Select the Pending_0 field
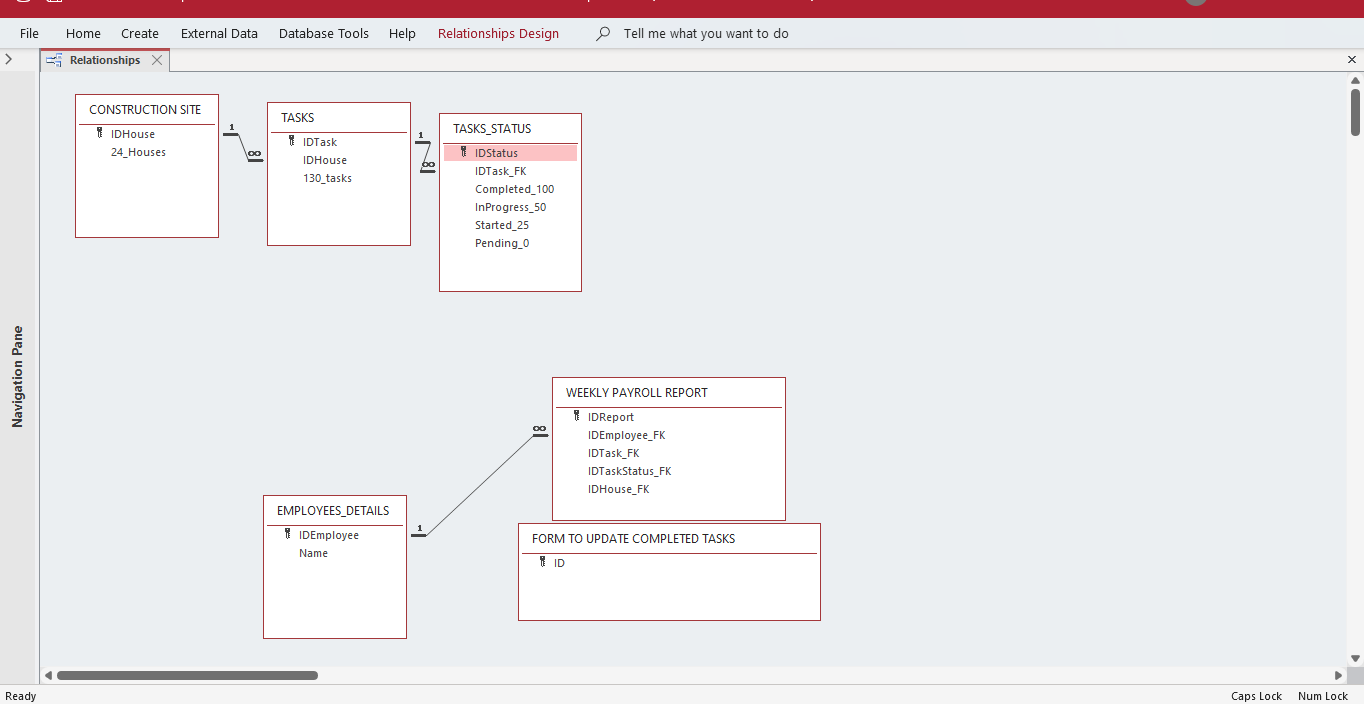The height and width of the screenshot is (704, 1364). pos(502,243)
